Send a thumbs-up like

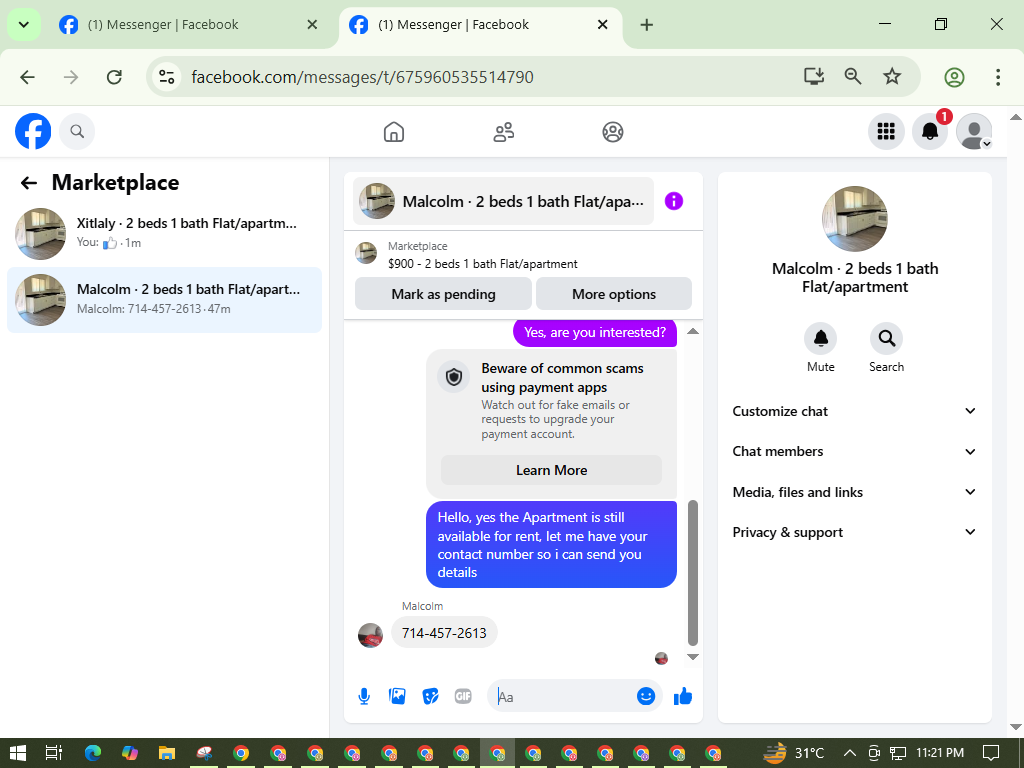coord(682,696)
